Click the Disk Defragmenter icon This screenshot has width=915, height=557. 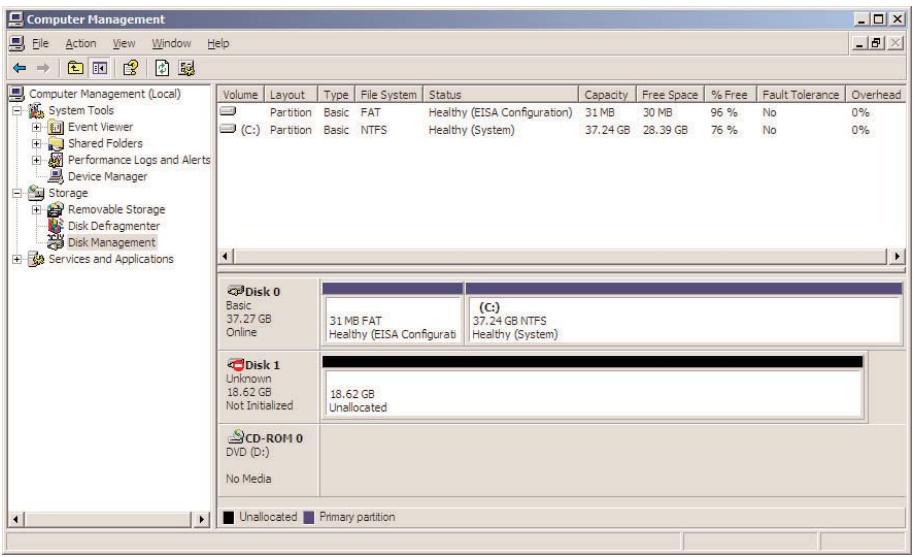pyautogui.click(x=56, y=225)
